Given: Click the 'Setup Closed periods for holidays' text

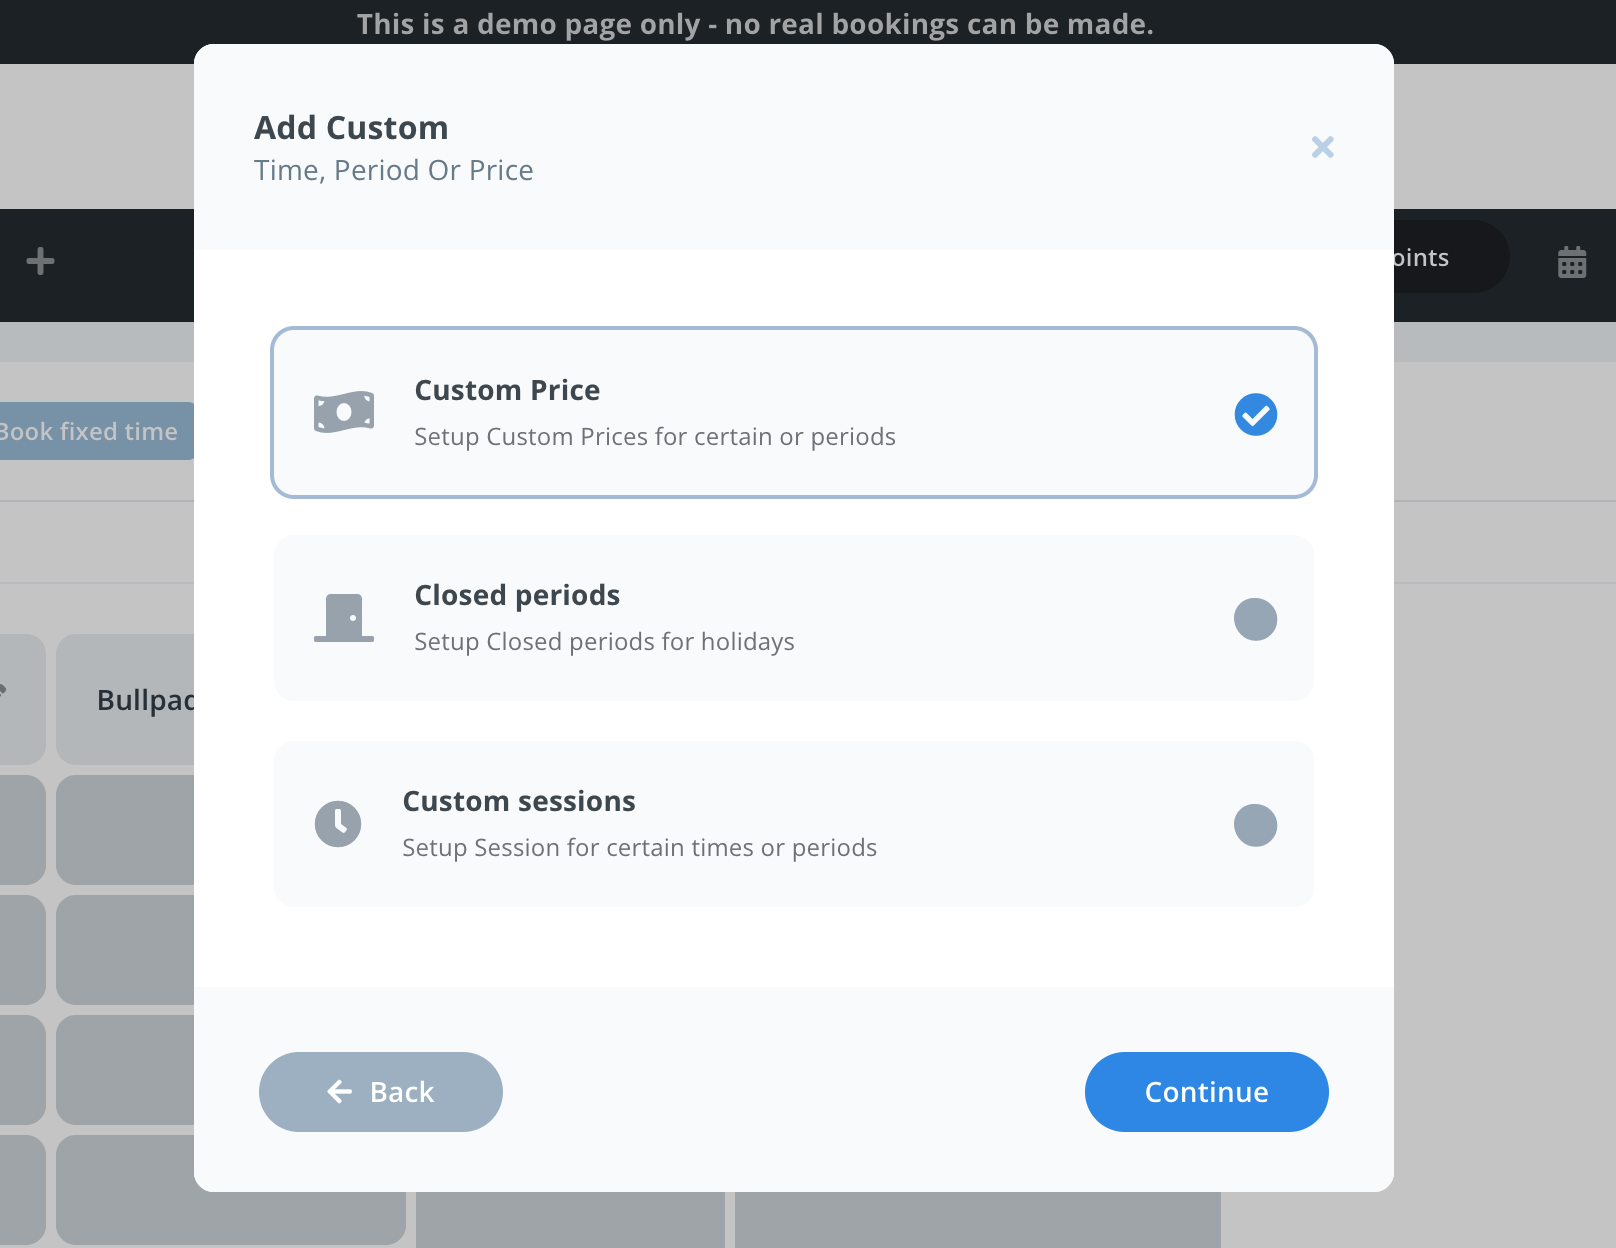Looking at the screenshot, I should [604, 642].
